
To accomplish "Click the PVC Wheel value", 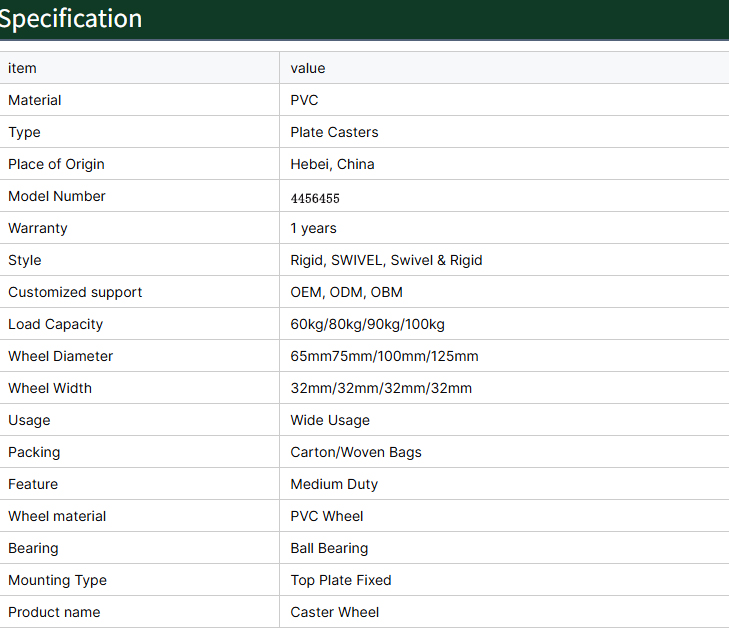I will [x=326, y=516].
